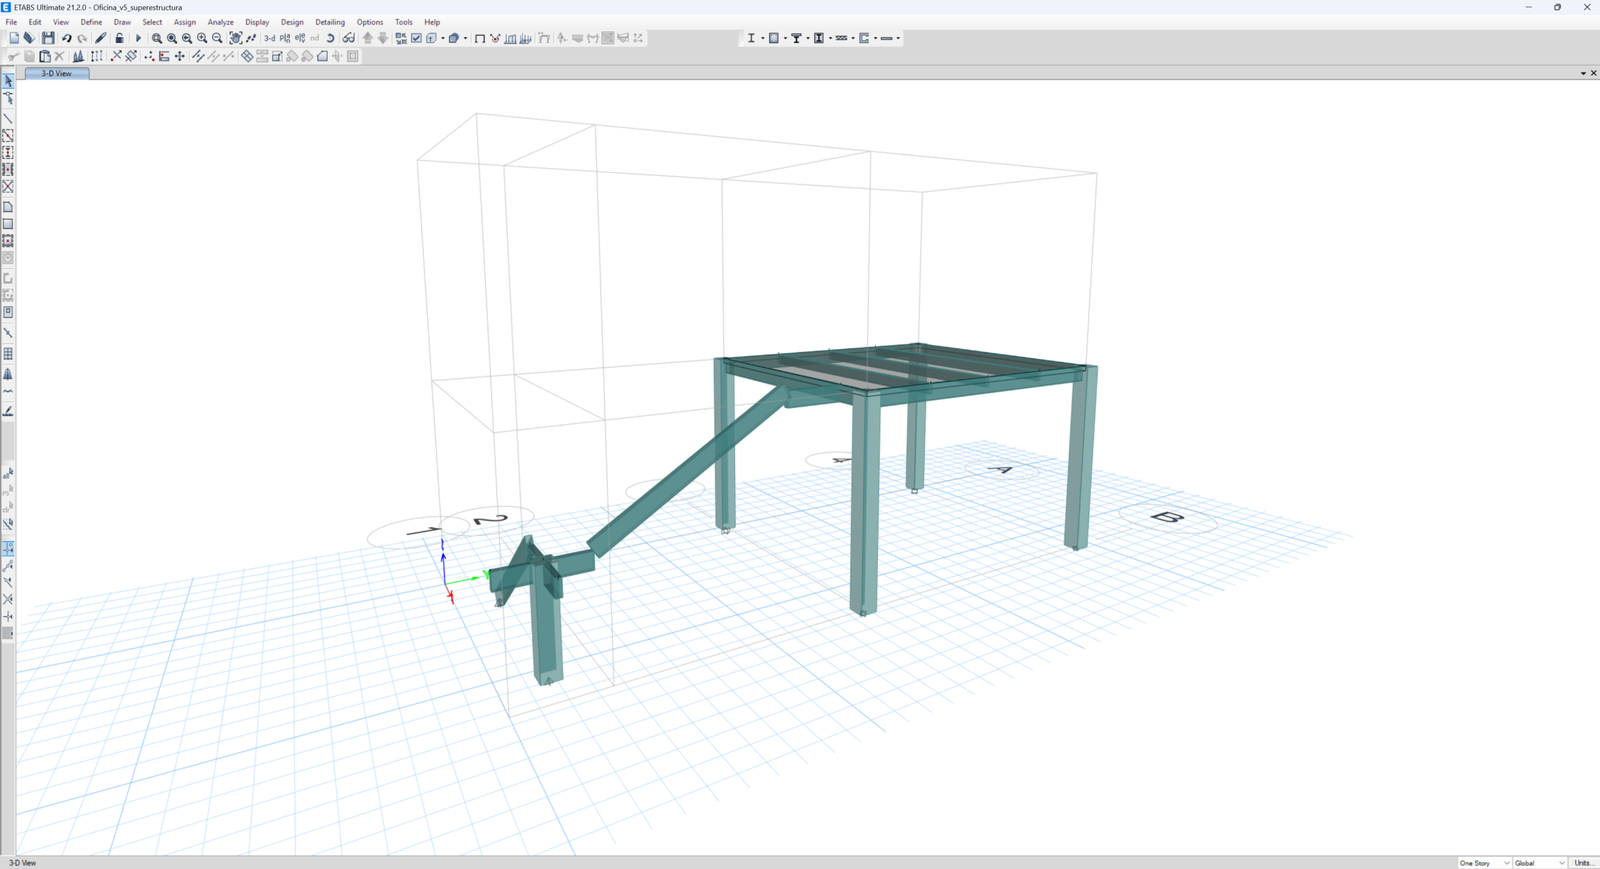Viewport: 1600px width, 869px height.
Task: Click the Show Undeformed Shape icon
Action: [480, 38]
